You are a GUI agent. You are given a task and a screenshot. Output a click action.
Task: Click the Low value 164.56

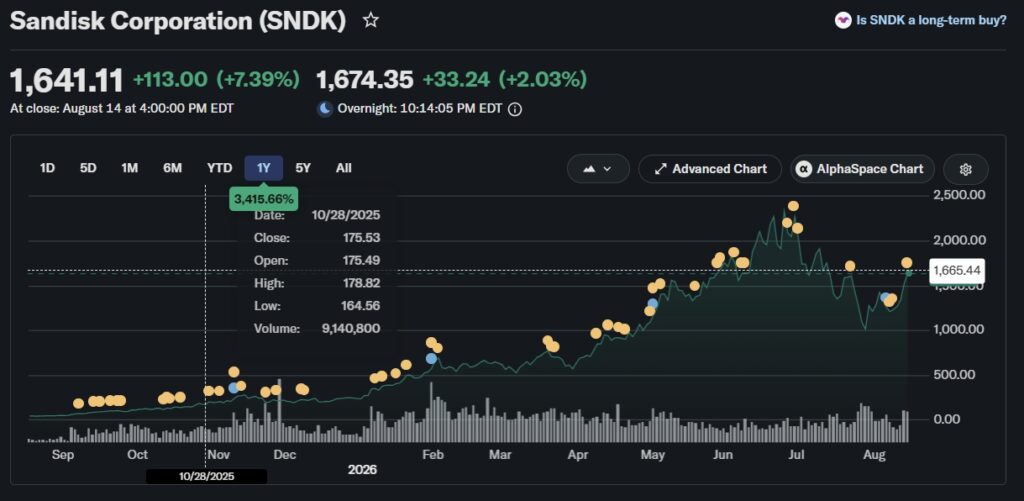pyautogui.click(x=362, y=306)
